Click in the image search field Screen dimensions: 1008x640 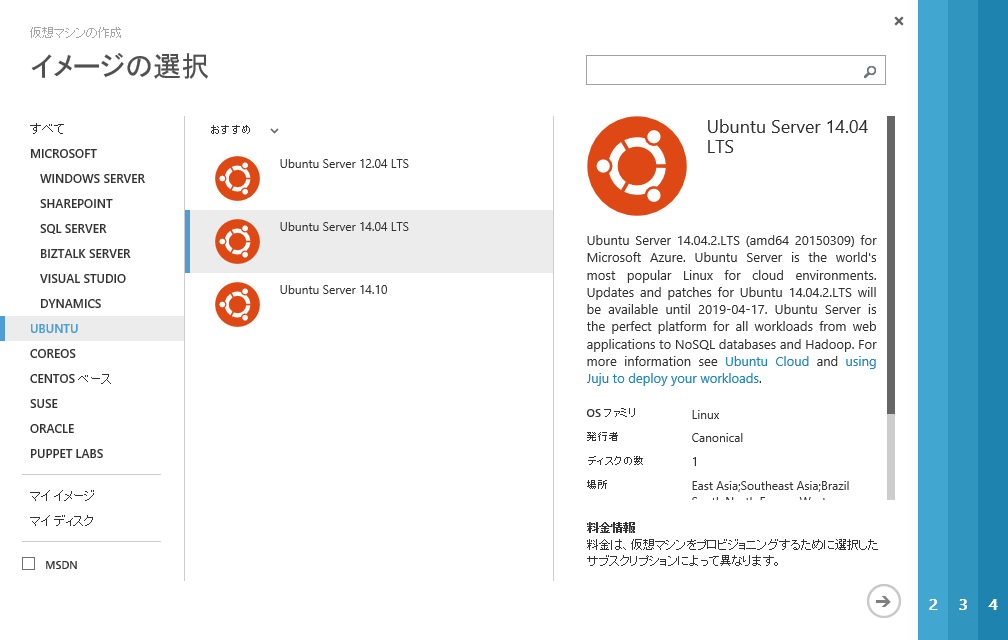click(x=720, y=71)
